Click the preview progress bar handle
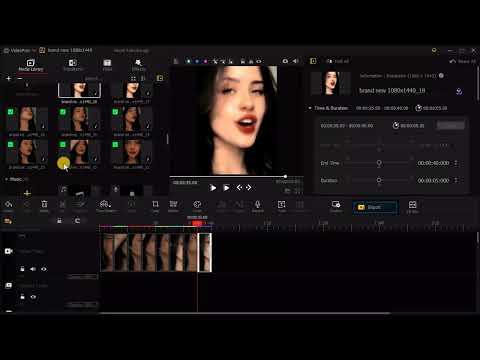480x360 pixels. [x=285, y=176]
